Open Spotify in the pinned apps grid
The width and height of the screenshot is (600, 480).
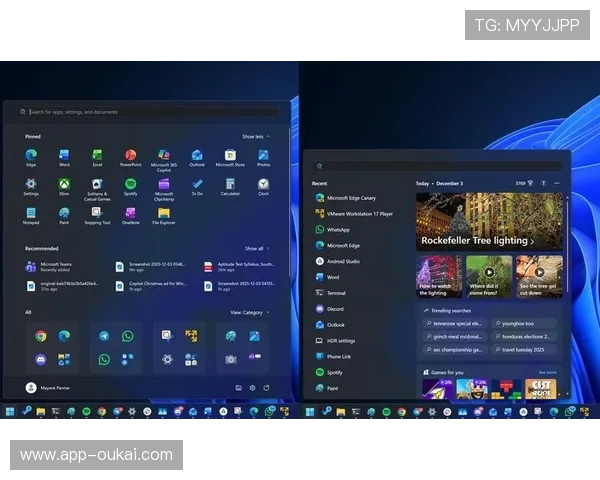tap(130, 185)
